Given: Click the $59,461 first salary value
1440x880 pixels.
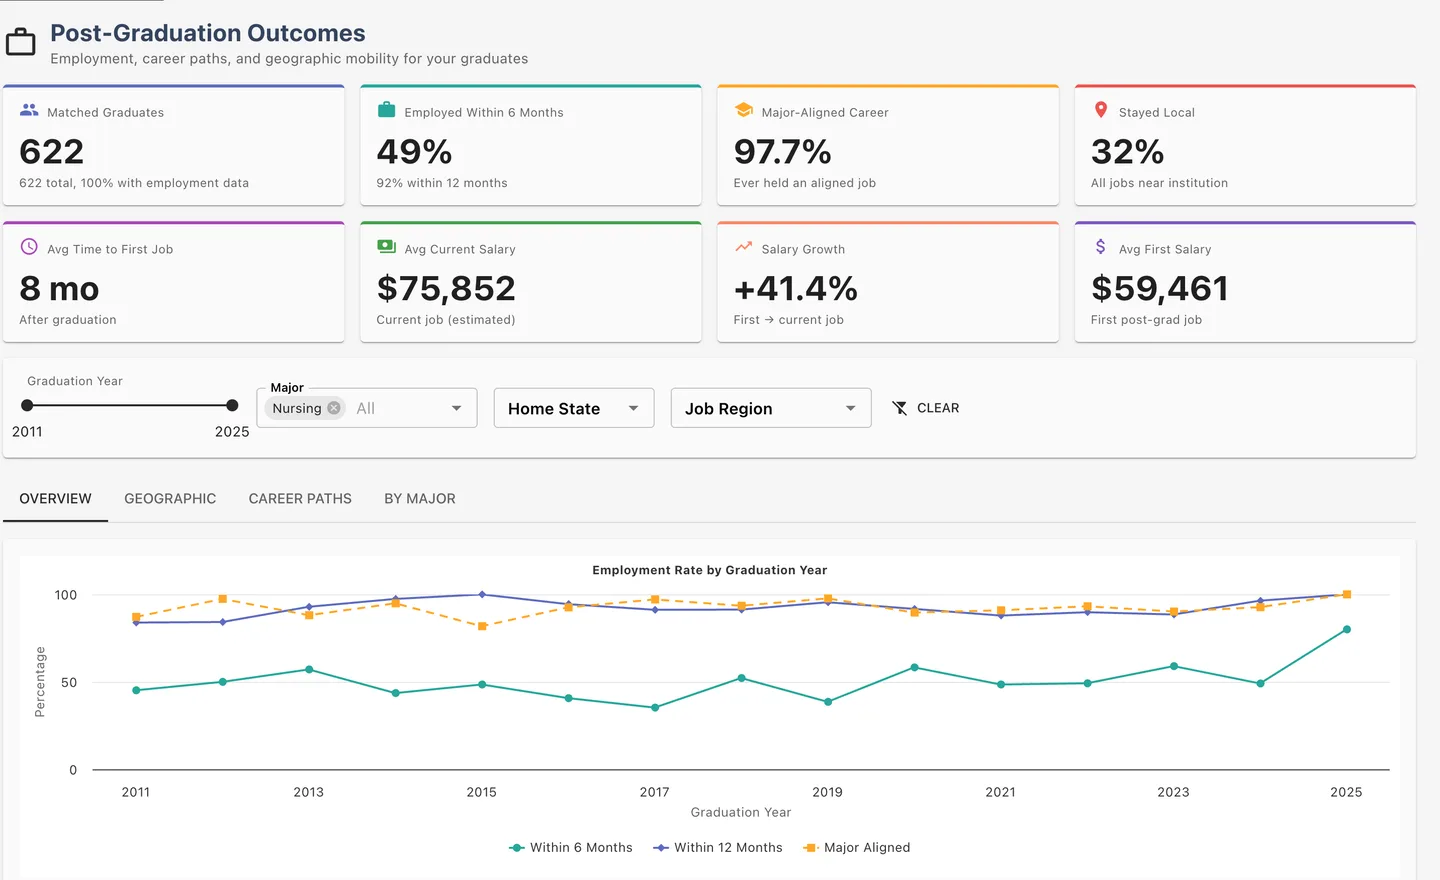Looking at the screenshot, I should (1160, 289).
